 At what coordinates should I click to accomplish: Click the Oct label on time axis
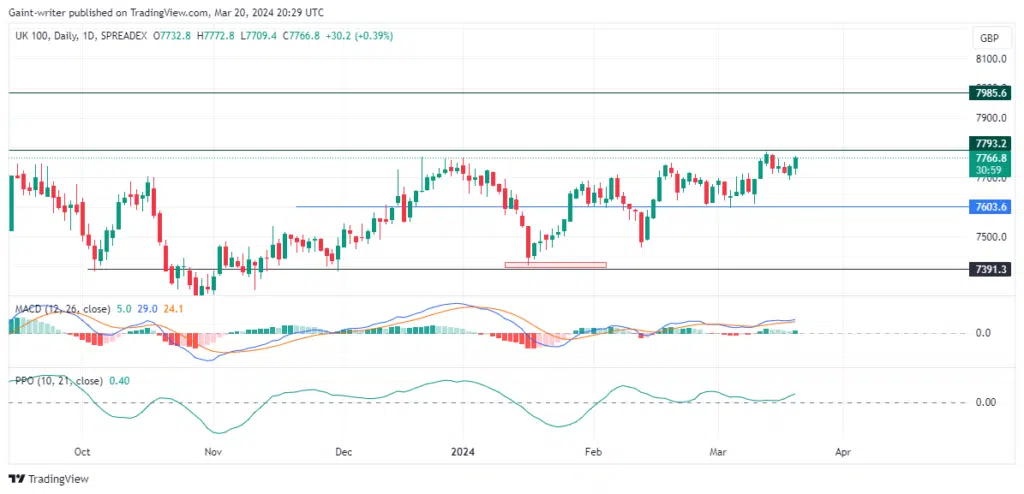[83, 451]
